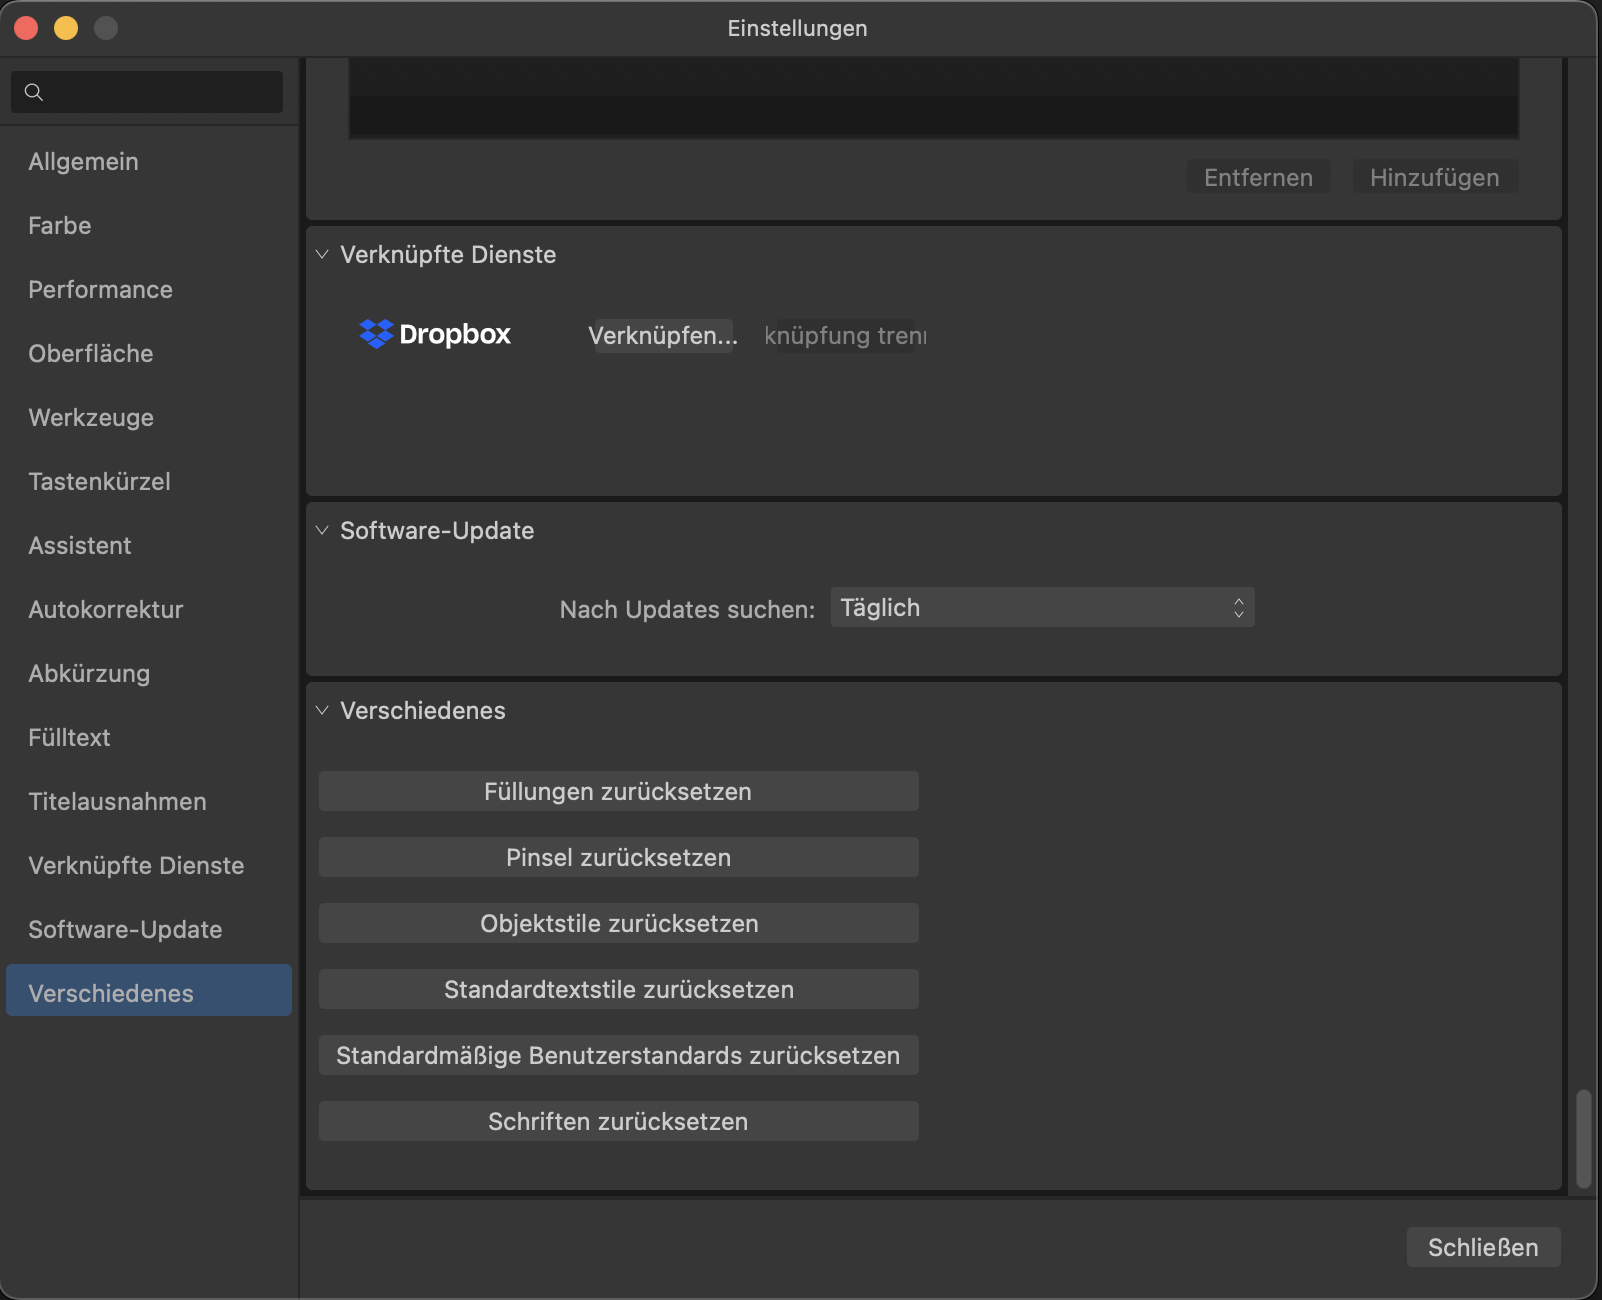Open the Nach Updates suchen dropdown

(1042, 608)
